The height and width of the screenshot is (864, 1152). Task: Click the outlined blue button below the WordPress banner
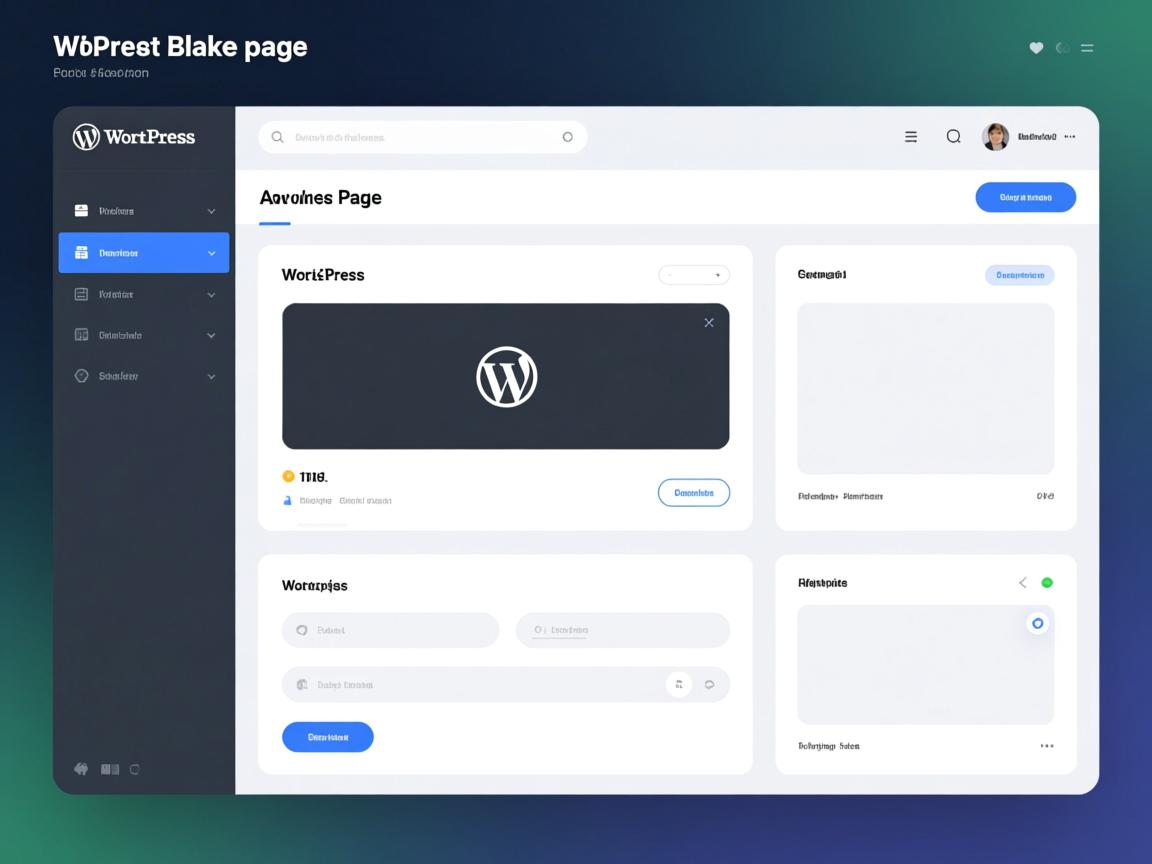click(x=693, y=492)
